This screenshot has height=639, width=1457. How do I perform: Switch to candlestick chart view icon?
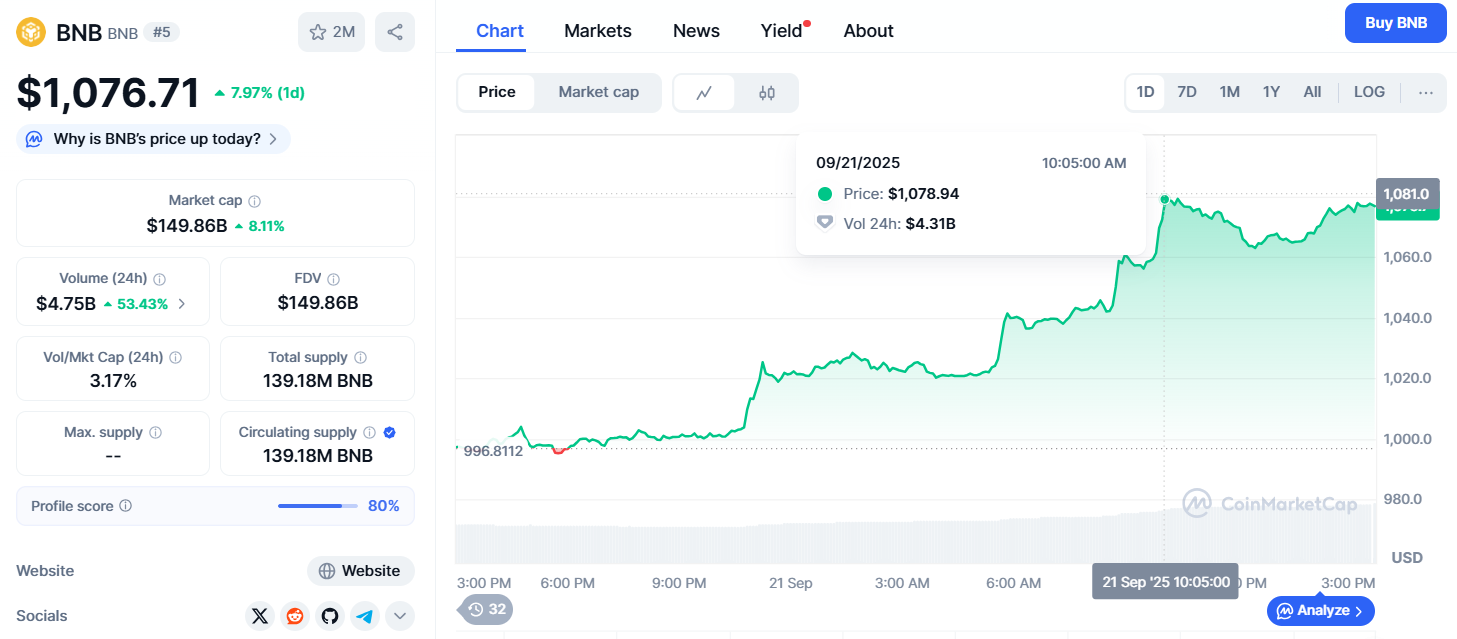pos(767,93)
